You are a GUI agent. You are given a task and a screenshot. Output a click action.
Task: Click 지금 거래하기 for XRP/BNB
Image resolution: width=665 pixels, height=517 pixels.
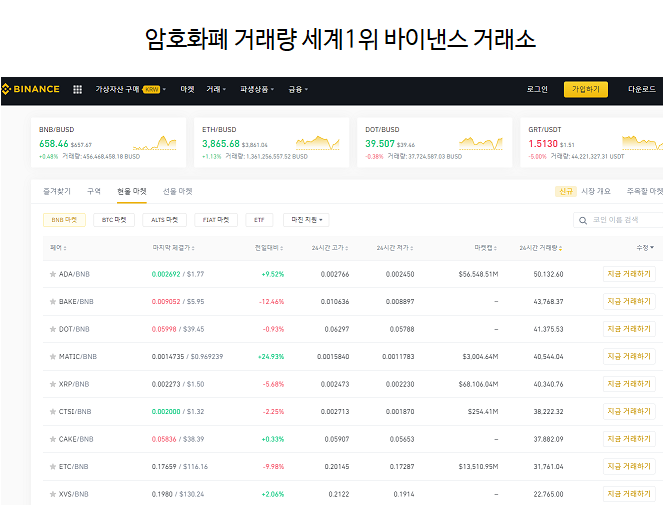click(629, 384)
